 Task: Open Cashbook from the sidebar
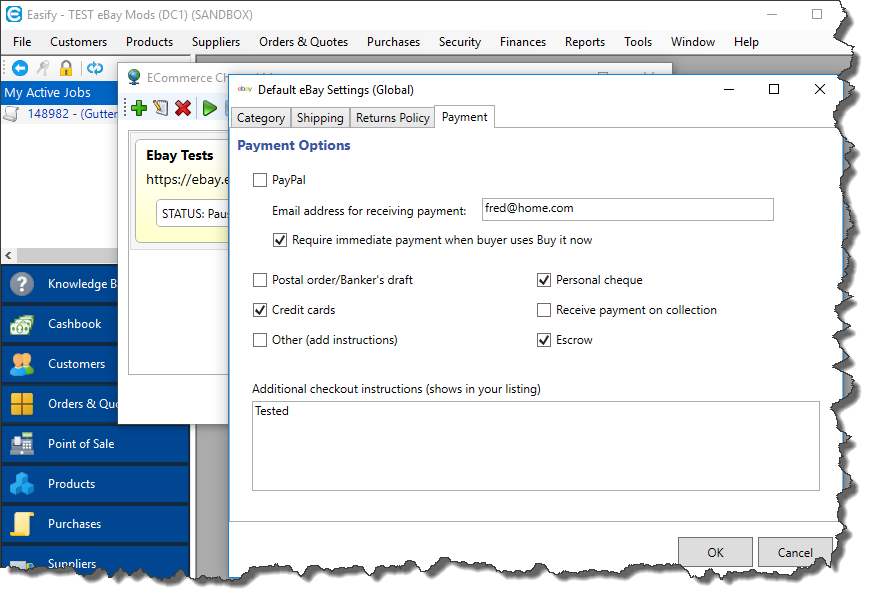tap(74, 324)
